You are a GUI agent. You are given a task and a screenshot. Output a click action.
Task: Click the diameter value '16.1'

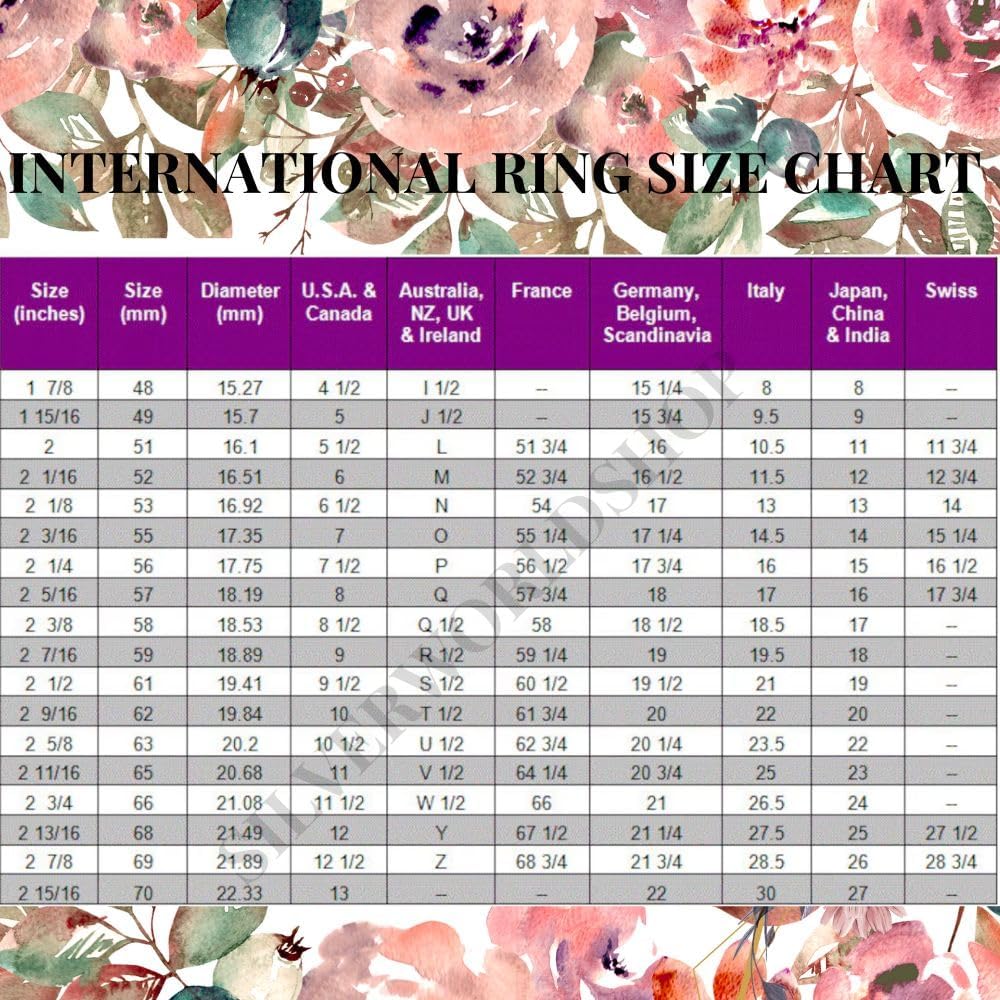tap(240, 447)
